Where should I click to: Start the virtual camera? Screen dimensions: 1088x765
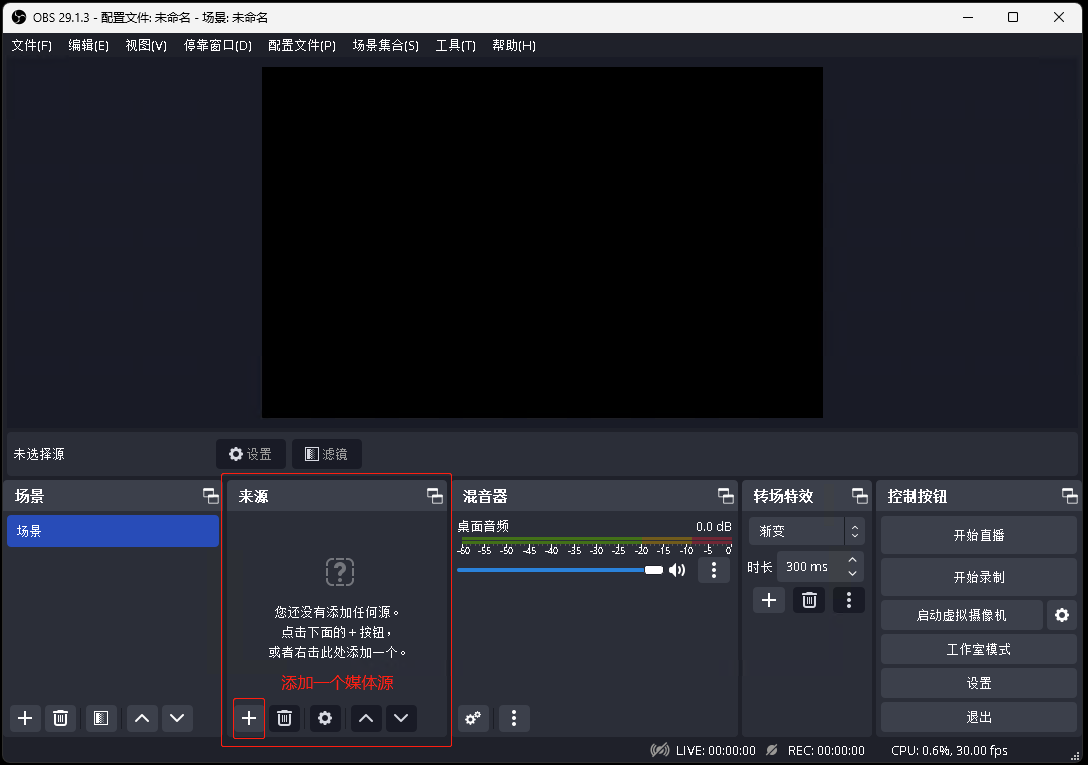961,615
